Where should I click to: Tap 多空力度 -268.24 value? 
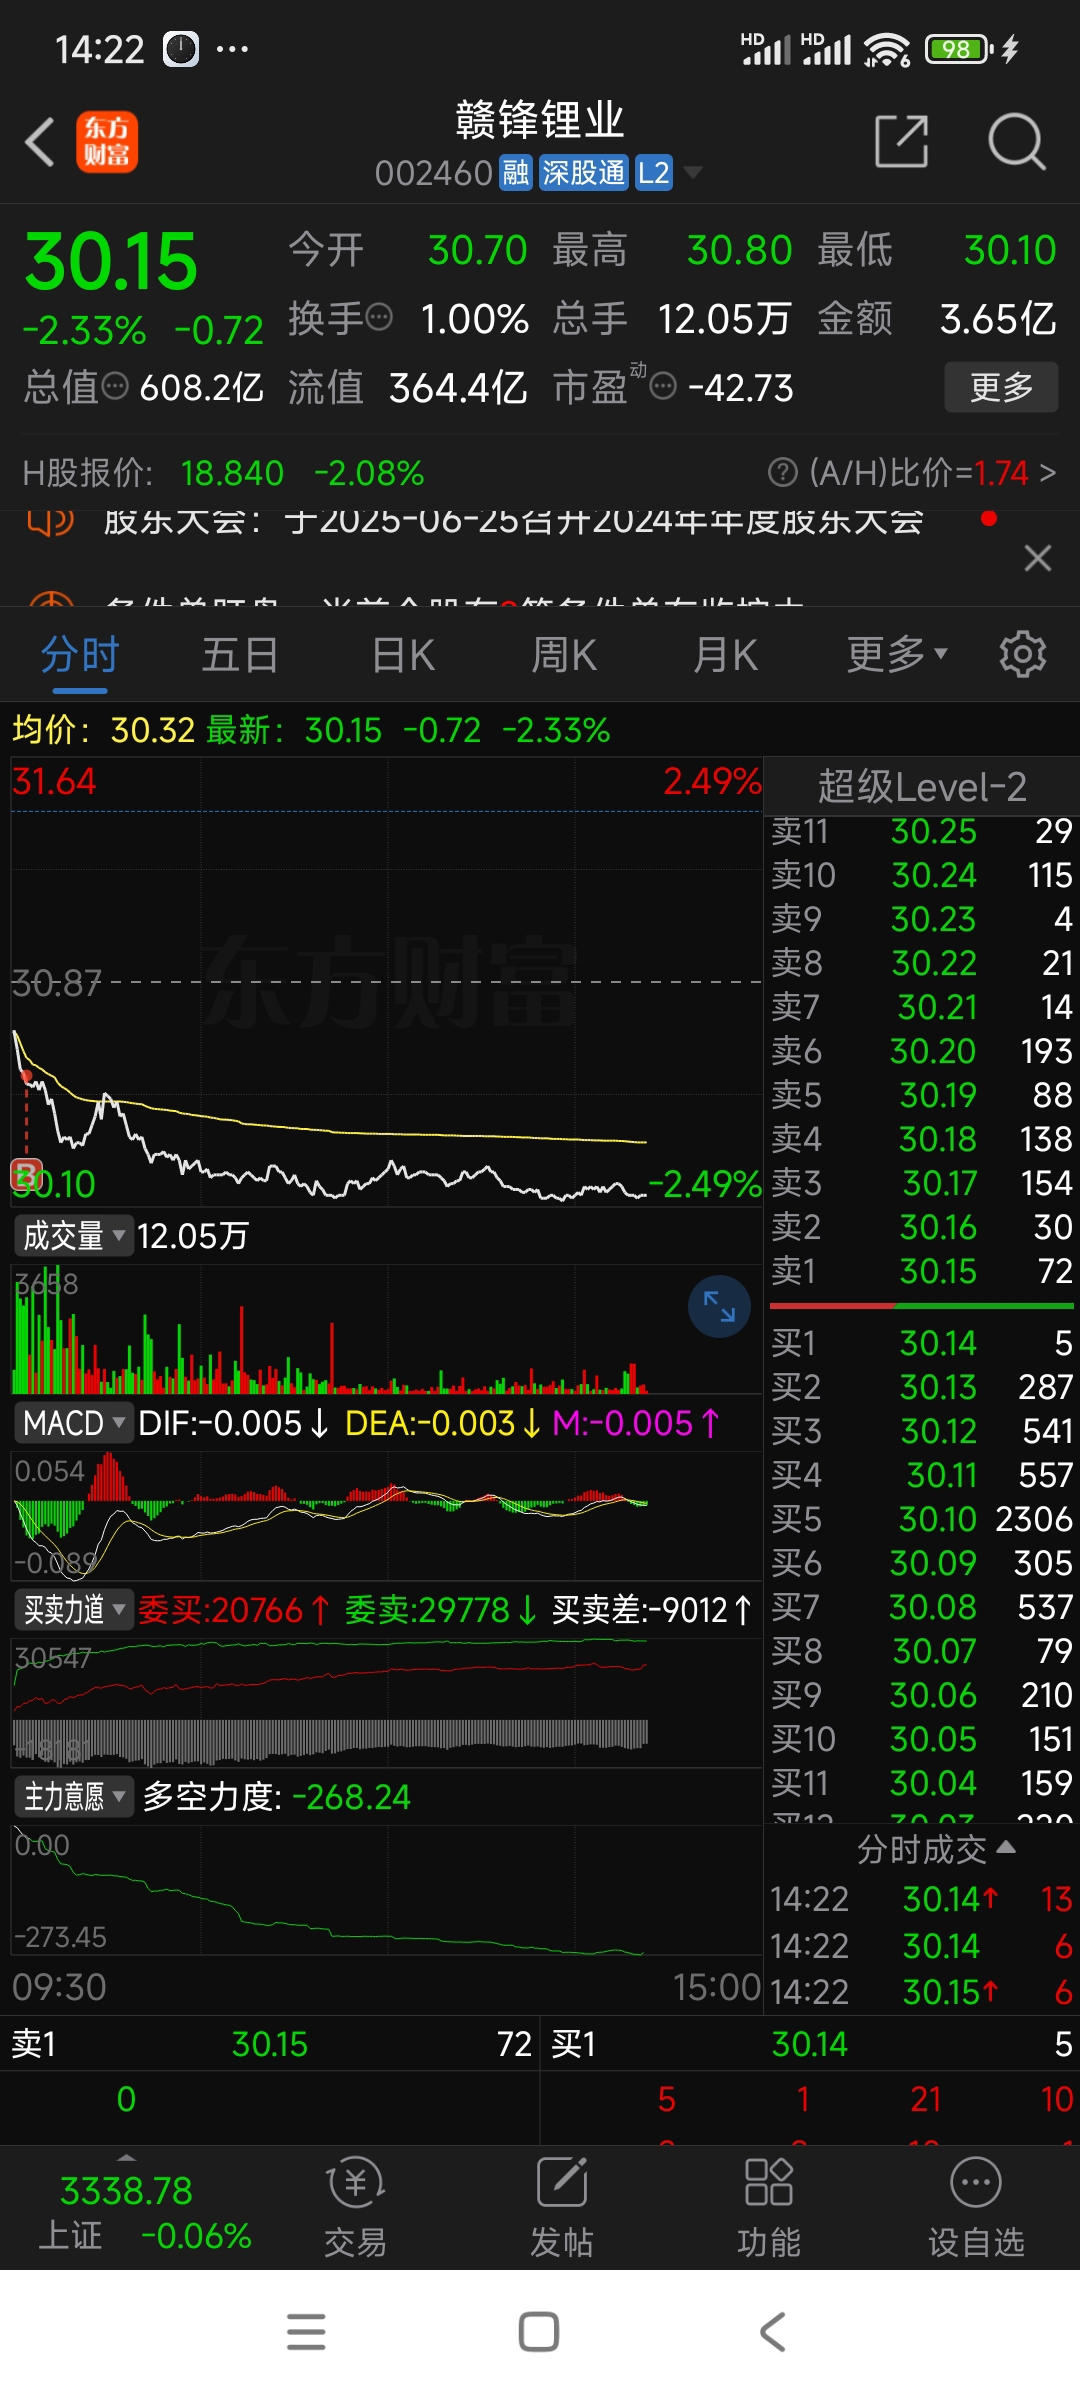pyautogui.click(x=277, y=1797)
